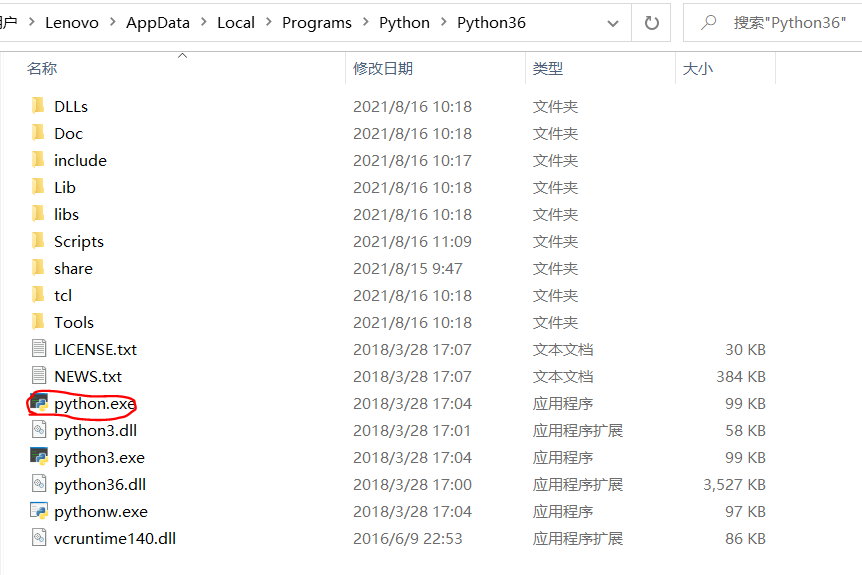Viewport: 862px width, 575px height.
Task: Click the libs folder icon
Action: click(x=38, y=213)
